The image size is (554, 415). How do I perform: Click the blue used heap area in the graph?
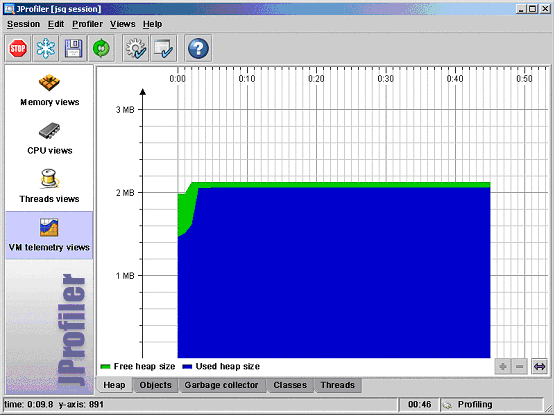[334, 272]
